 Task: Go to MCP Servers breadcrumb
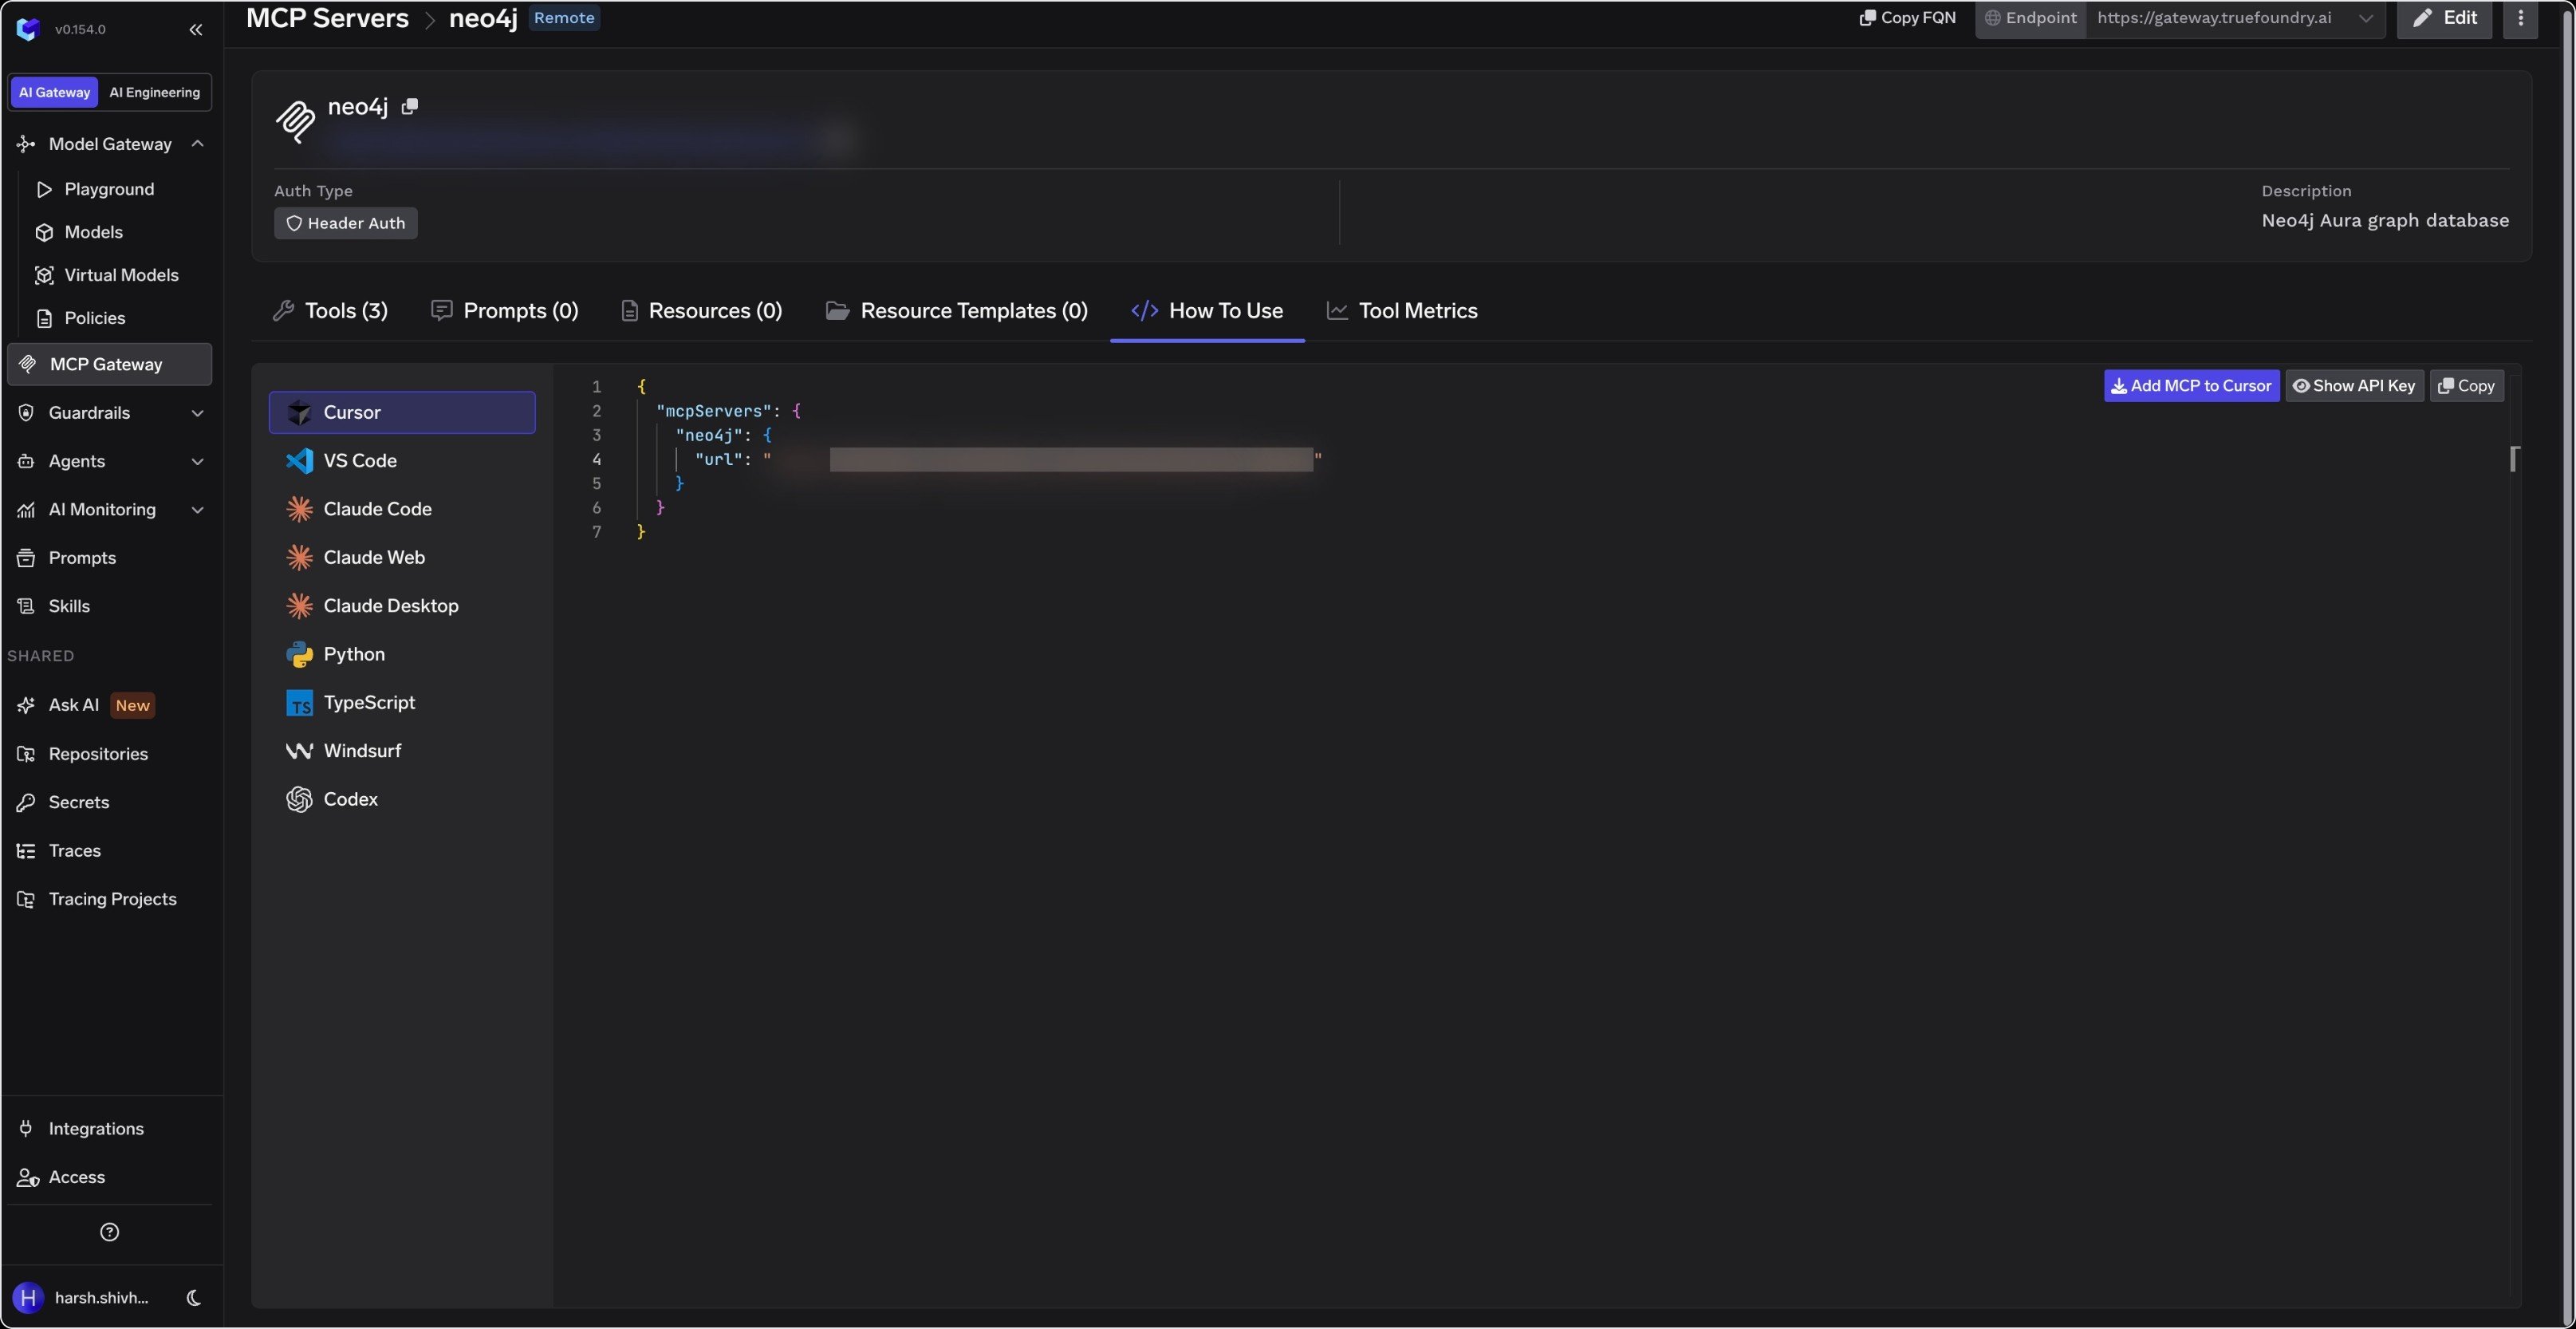pos(327,18)
